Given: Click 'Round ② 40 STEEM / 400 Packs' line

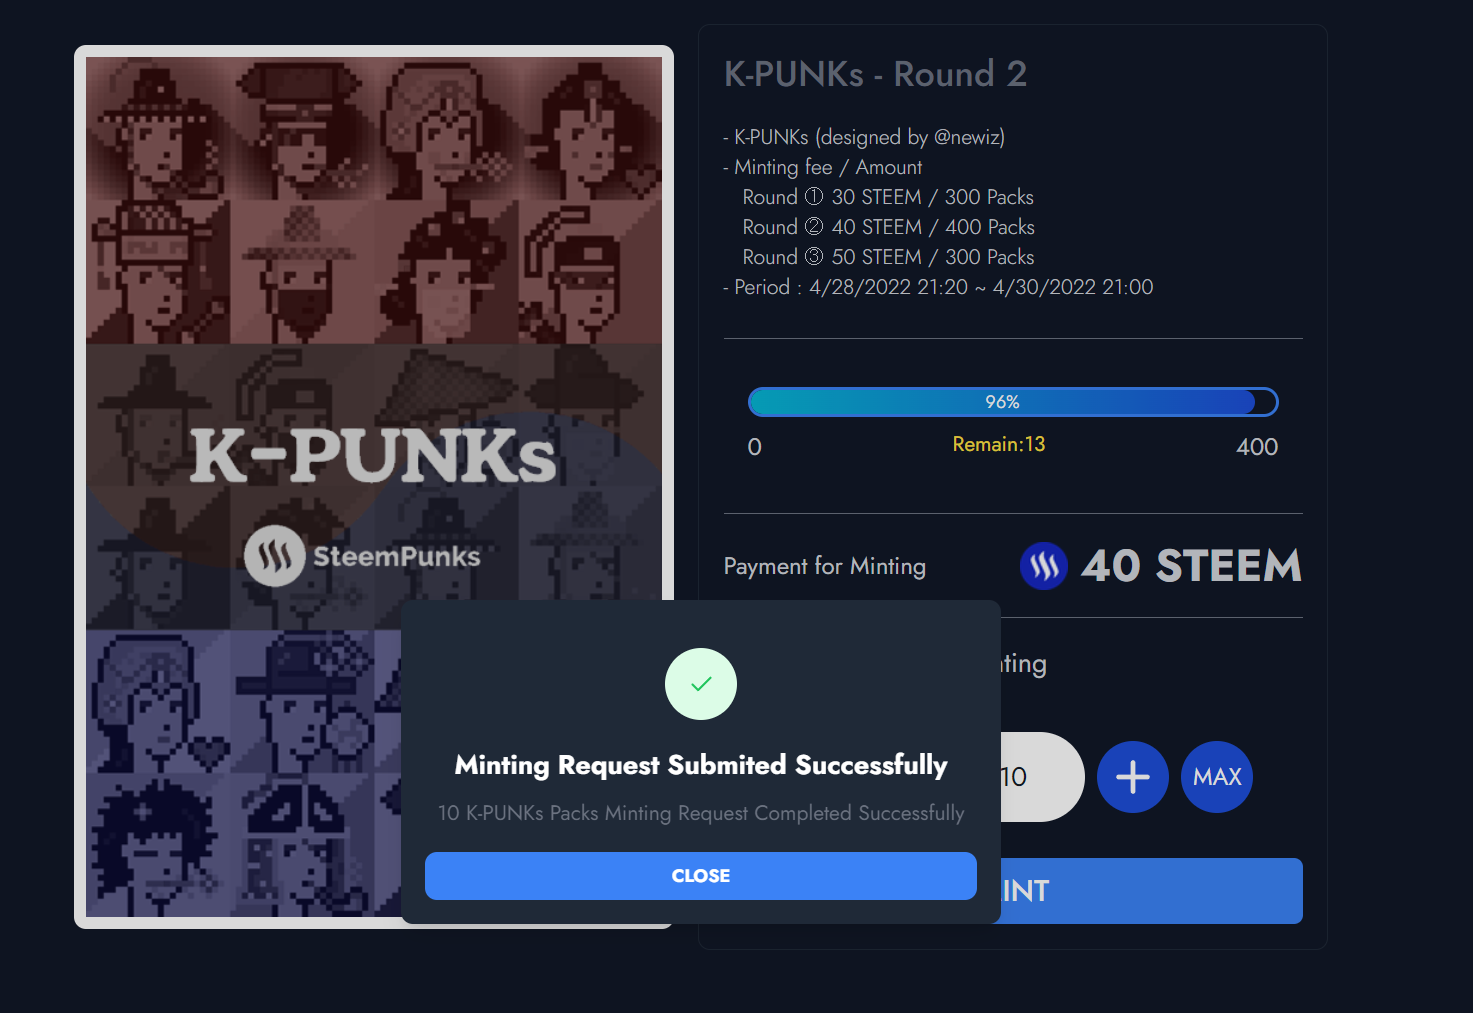Looking at the screenshot, I should pos(888,227).
